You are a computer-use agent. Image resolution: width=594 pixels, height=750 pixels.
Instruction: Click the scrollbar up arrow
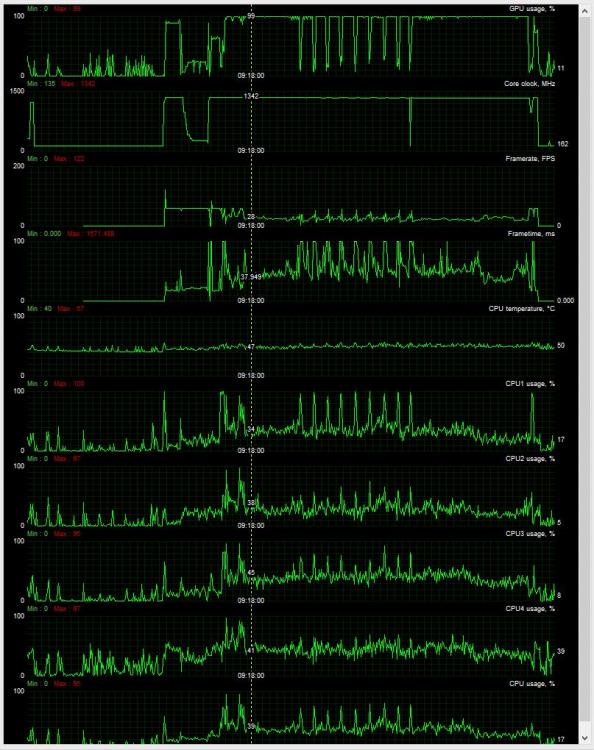pos(585,11)
